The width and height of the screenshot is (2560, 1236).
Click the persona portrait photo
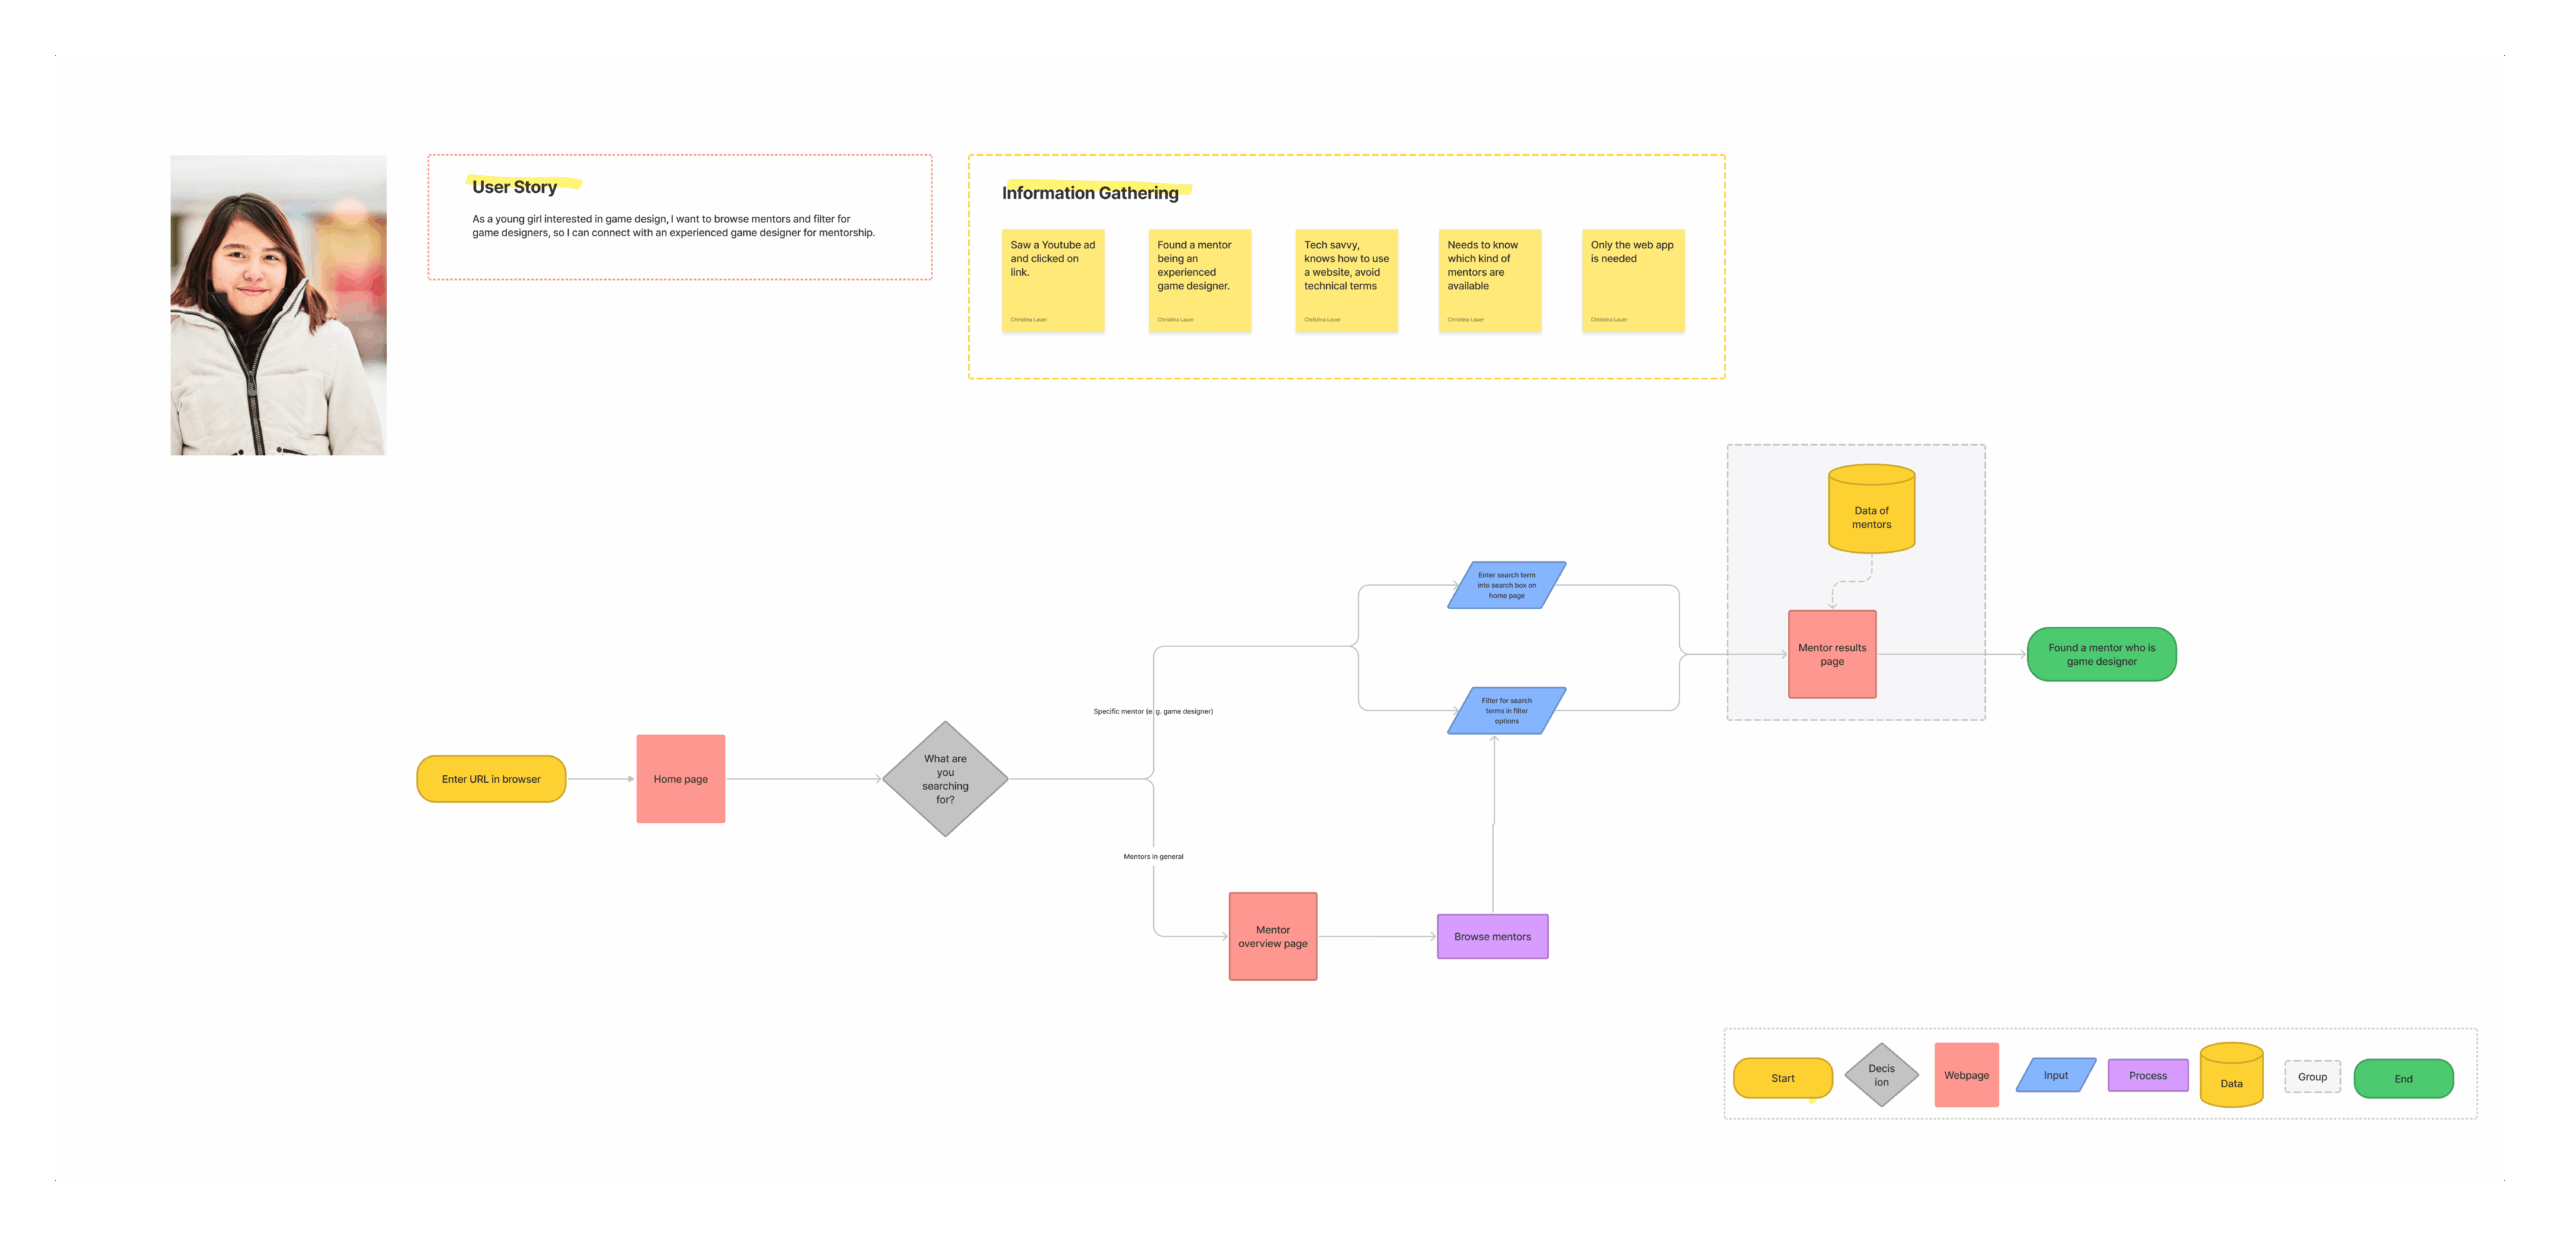point(278,305)
